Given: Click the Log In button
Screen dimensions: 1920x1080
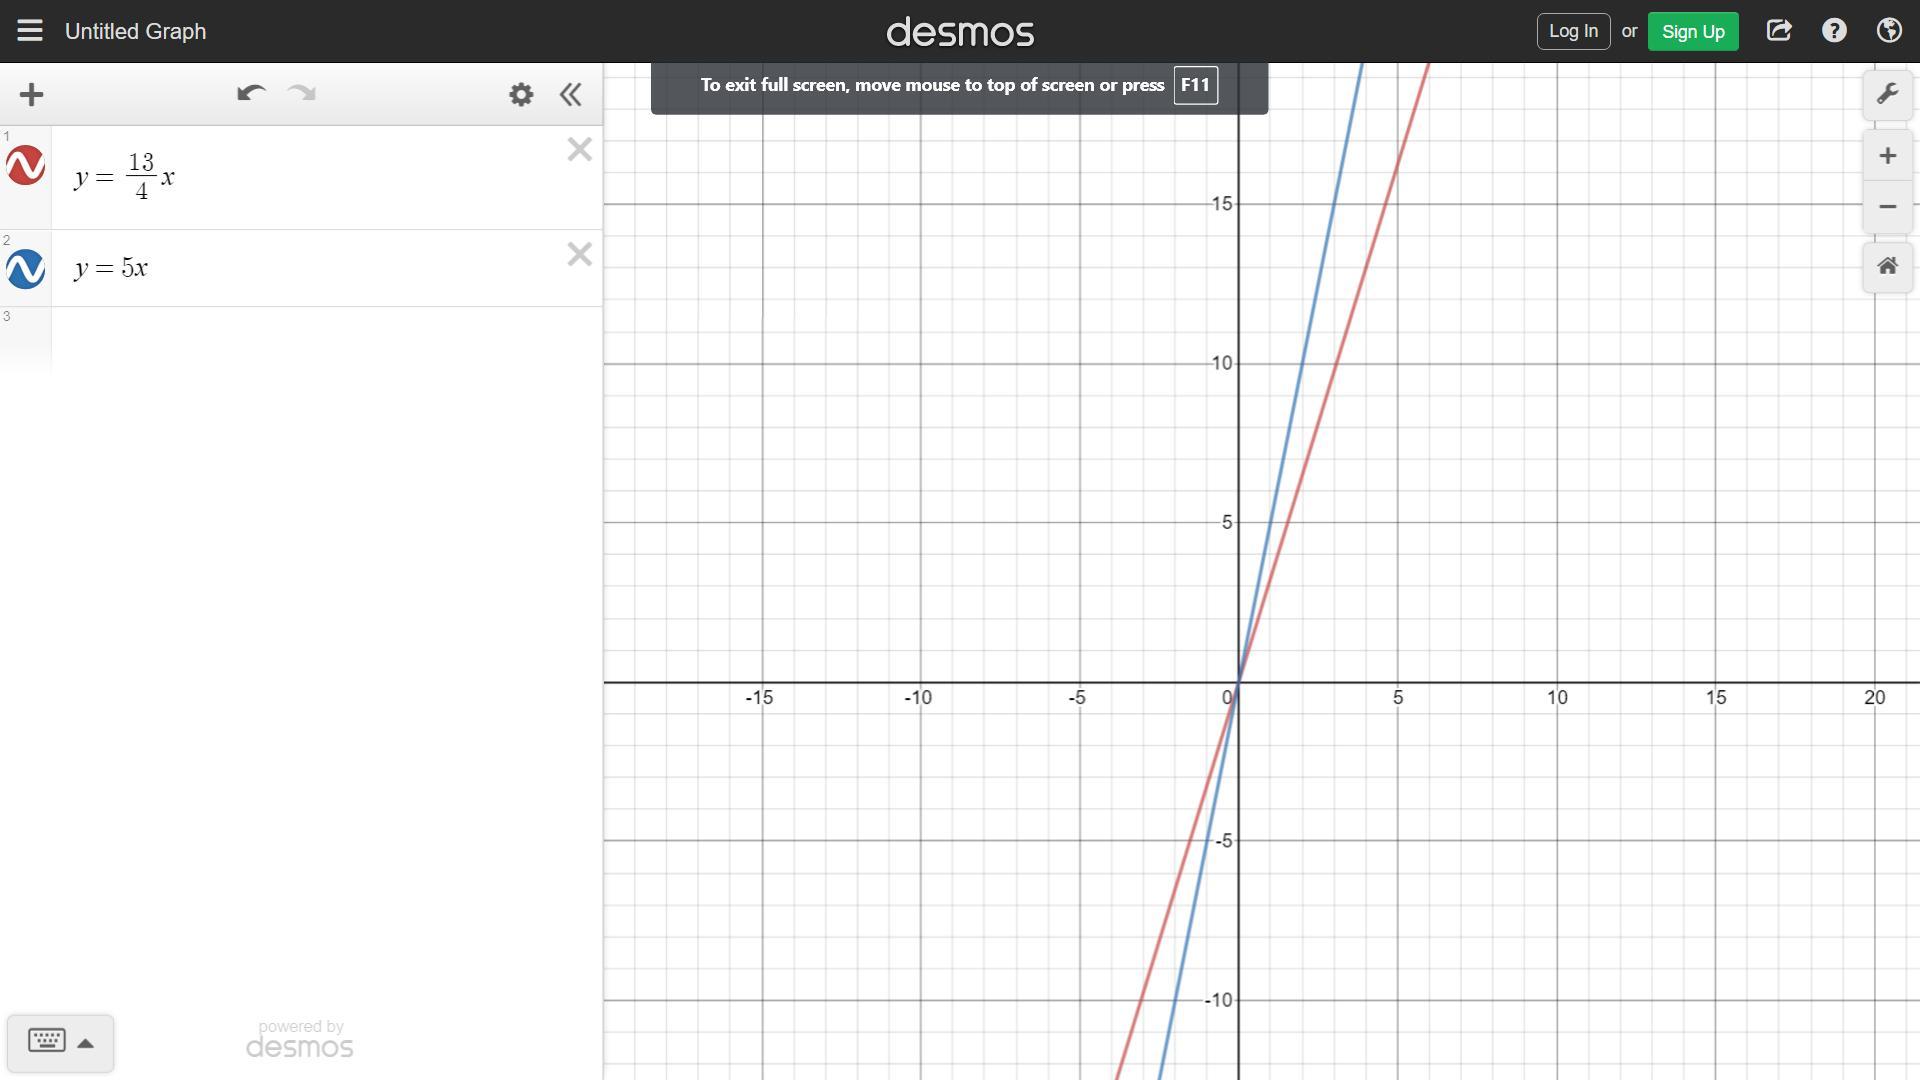Looking at the screenshot, I should [x=1573, y=31].
